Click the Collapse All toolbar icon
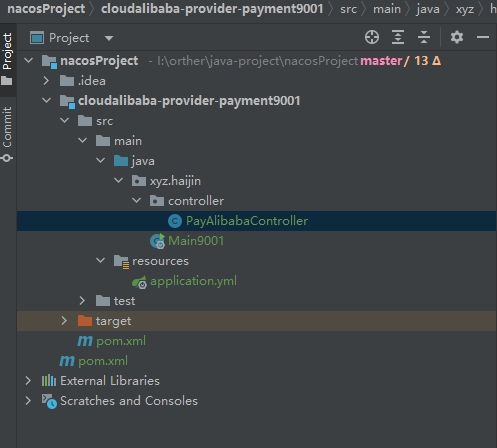 424,37
